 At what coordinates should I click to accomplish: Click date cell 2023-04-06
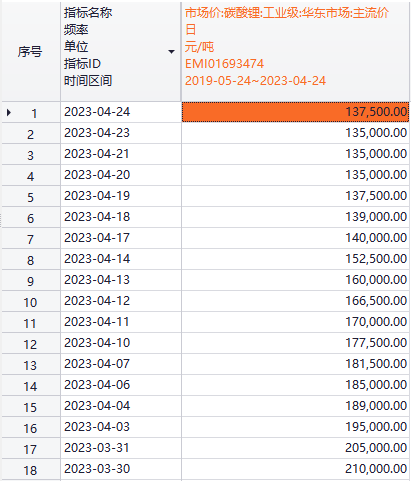click(x=121, y=385)
